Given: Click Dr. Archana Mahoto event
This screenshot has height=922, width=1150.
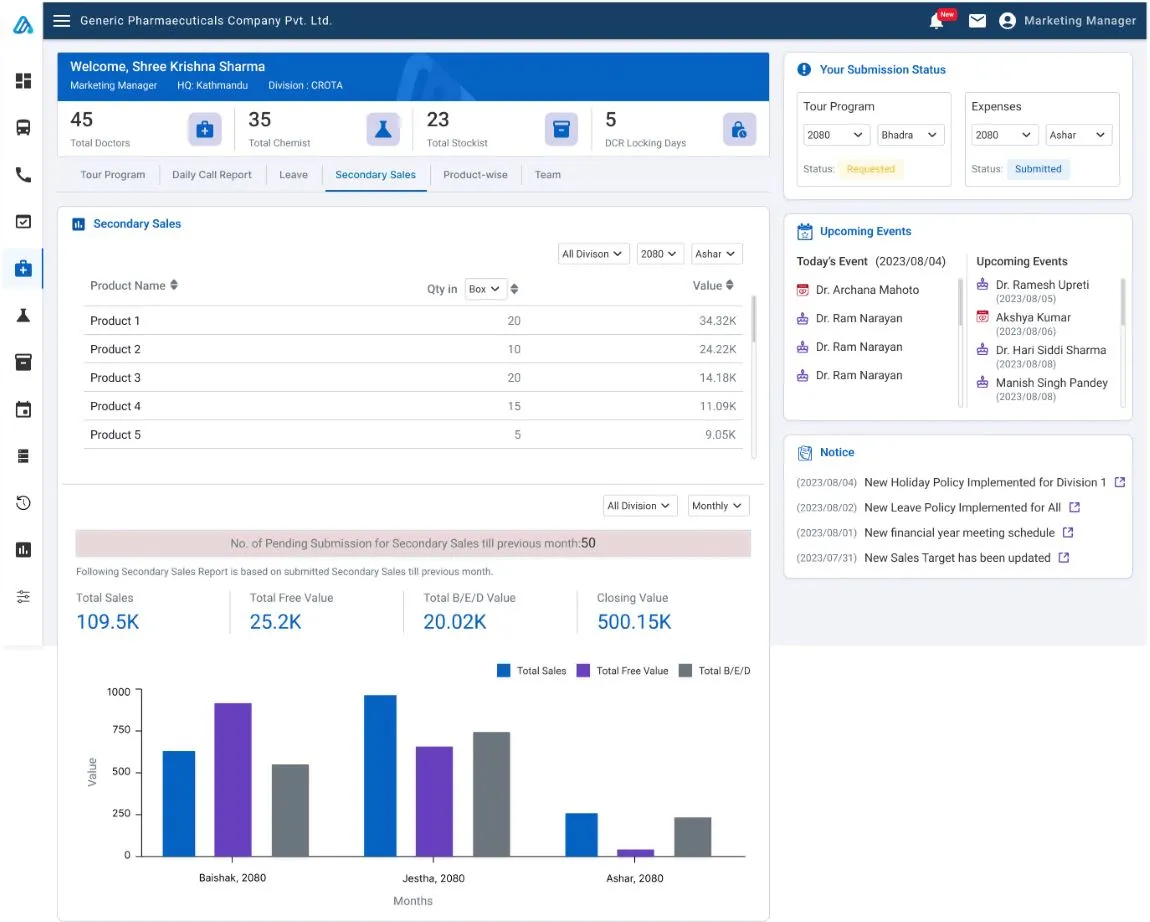Looking at the screenshot, I should [867, 290].
